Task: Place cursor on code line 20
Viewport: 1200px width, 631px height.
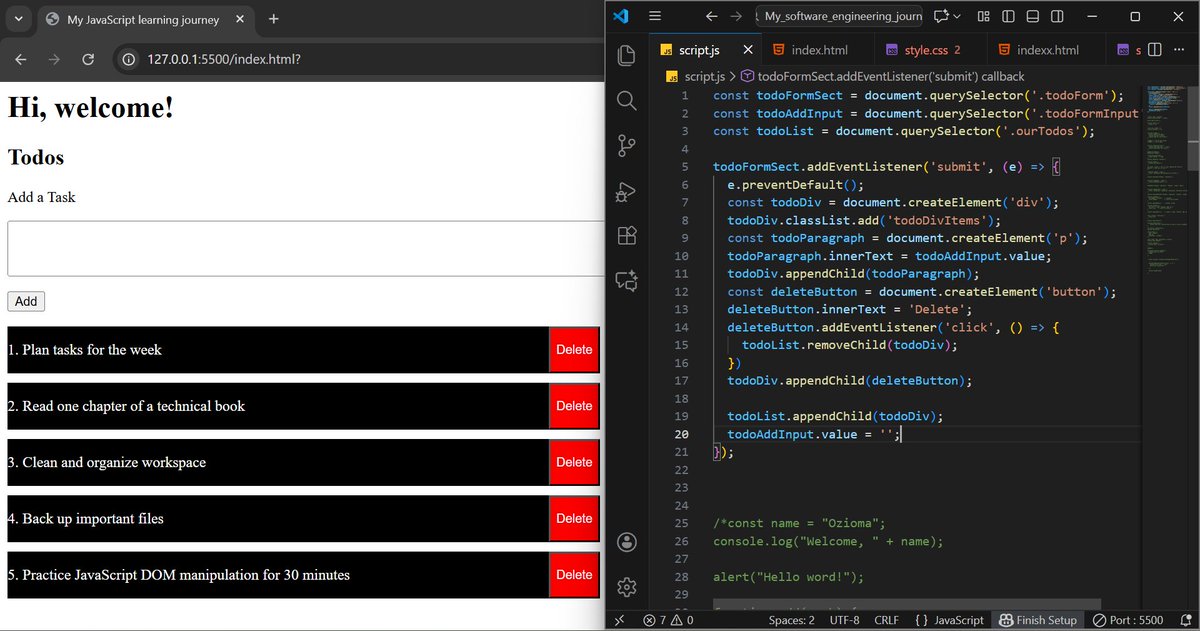Action: tap(814, 434)
